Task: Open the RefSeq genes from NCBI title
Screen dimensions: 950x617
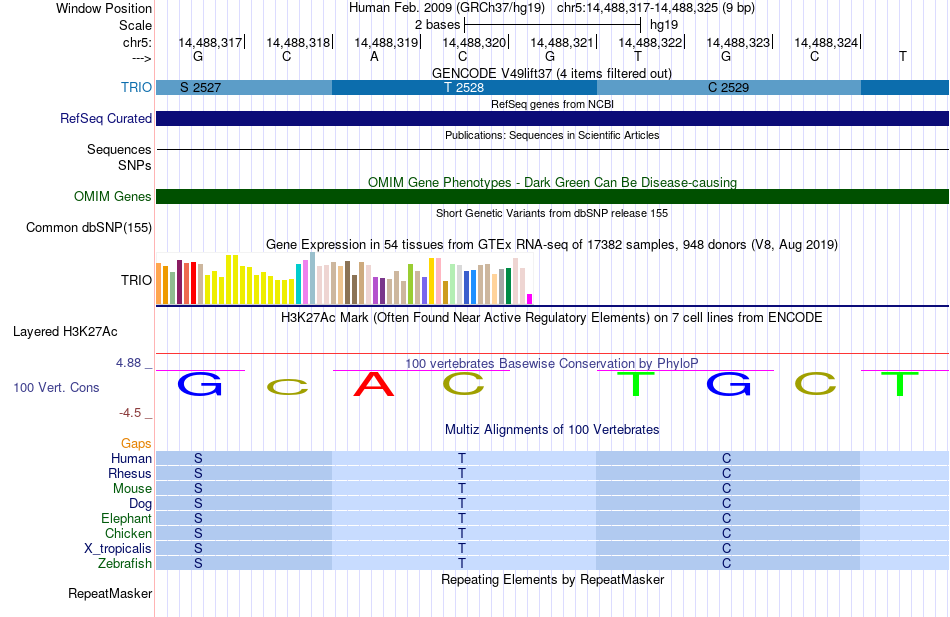Action: pyautogui.click(x=552, y=104)
